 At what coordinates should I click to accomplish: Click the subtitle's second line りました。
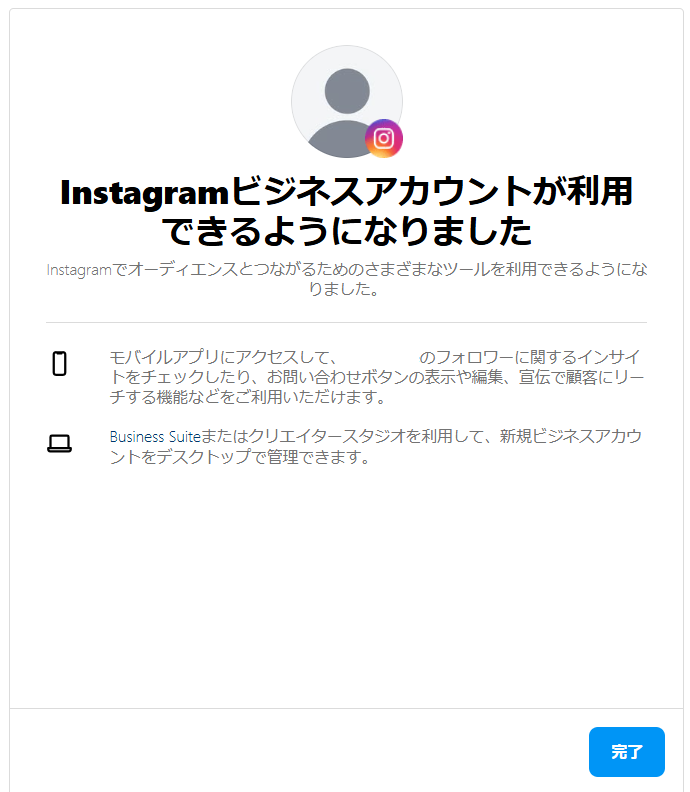(344, 289)
